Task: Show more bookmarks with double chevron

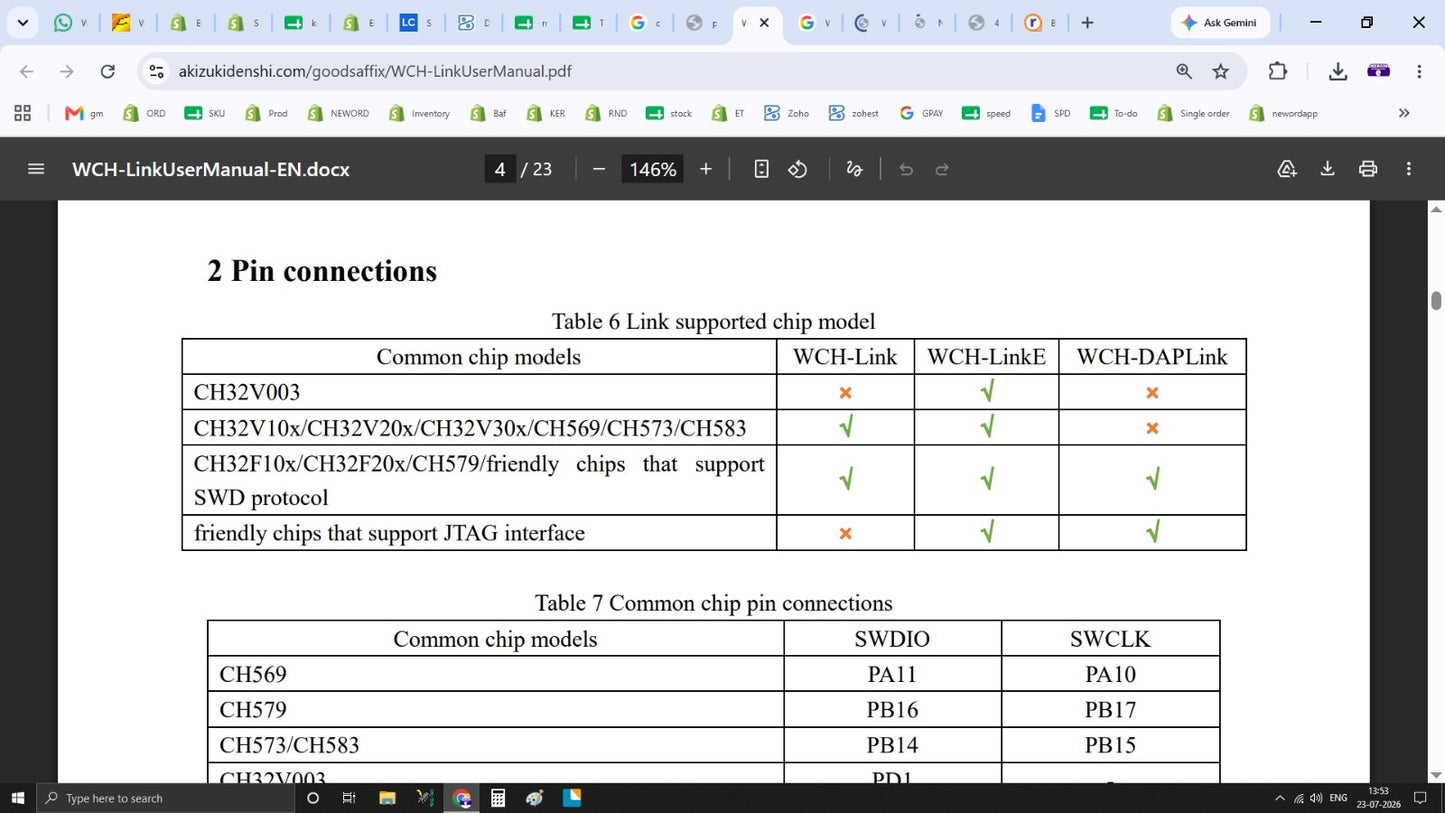Action: [1404, 113]
